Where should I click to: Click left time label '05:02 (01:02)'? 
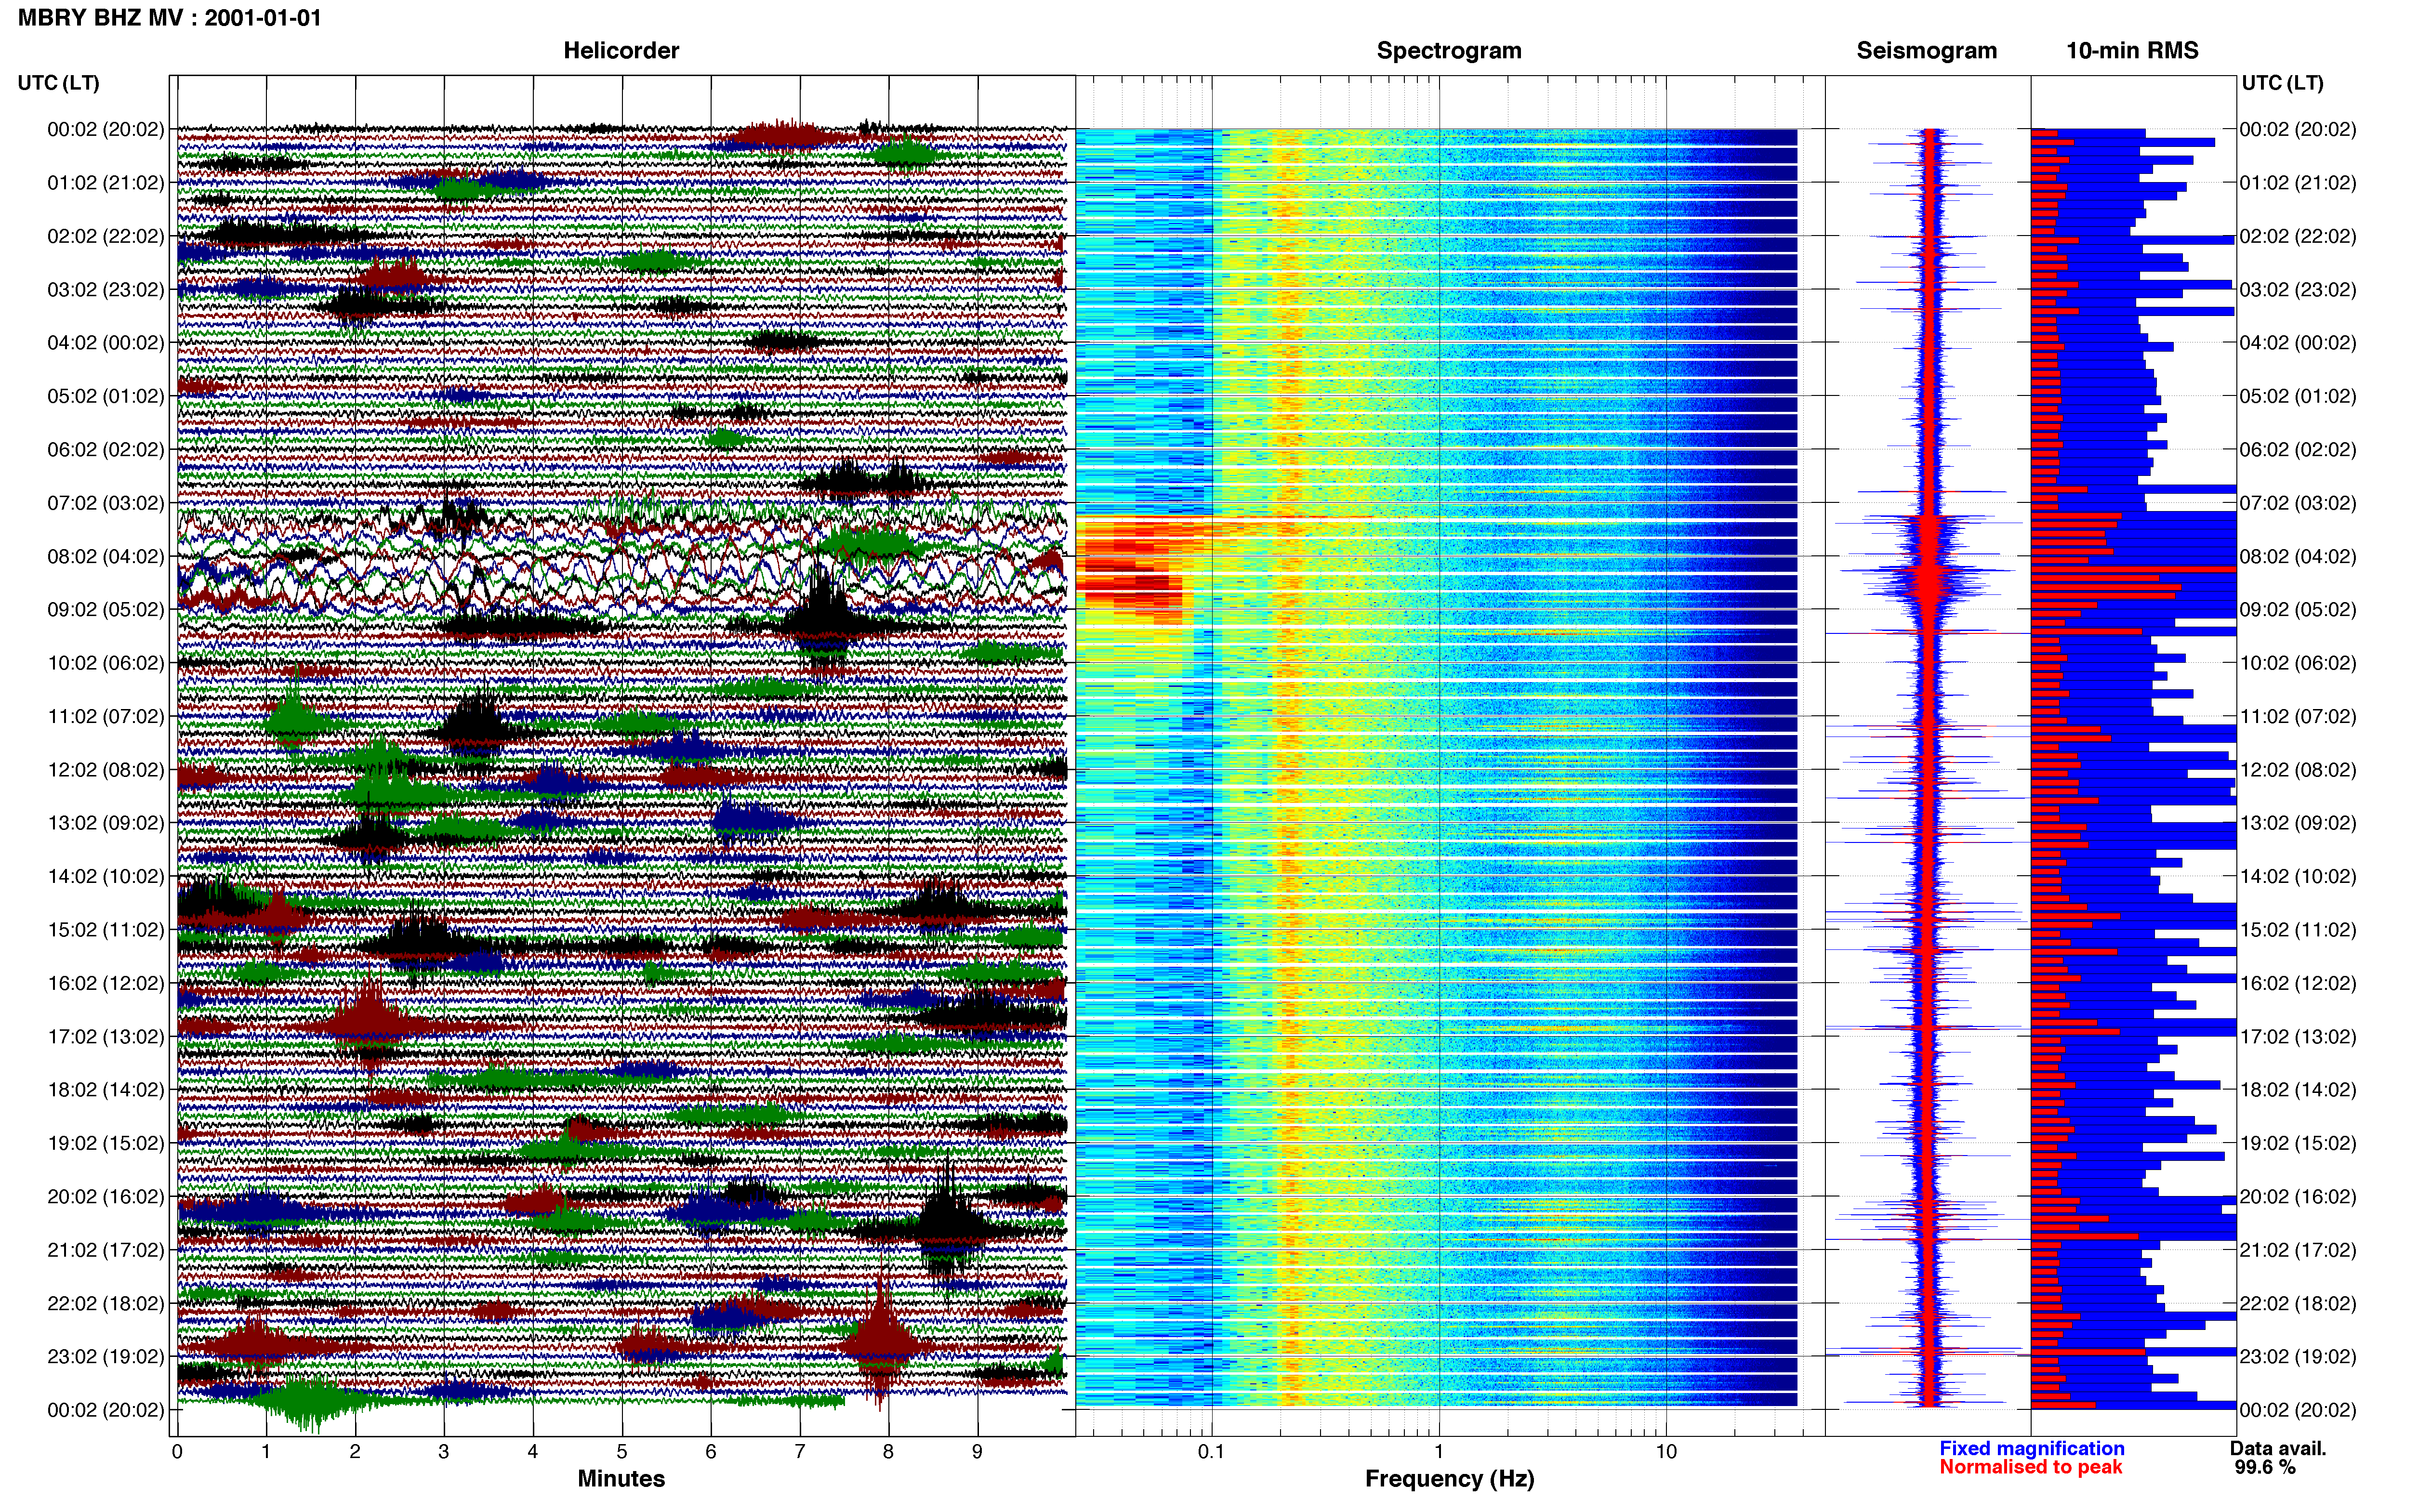106,396
